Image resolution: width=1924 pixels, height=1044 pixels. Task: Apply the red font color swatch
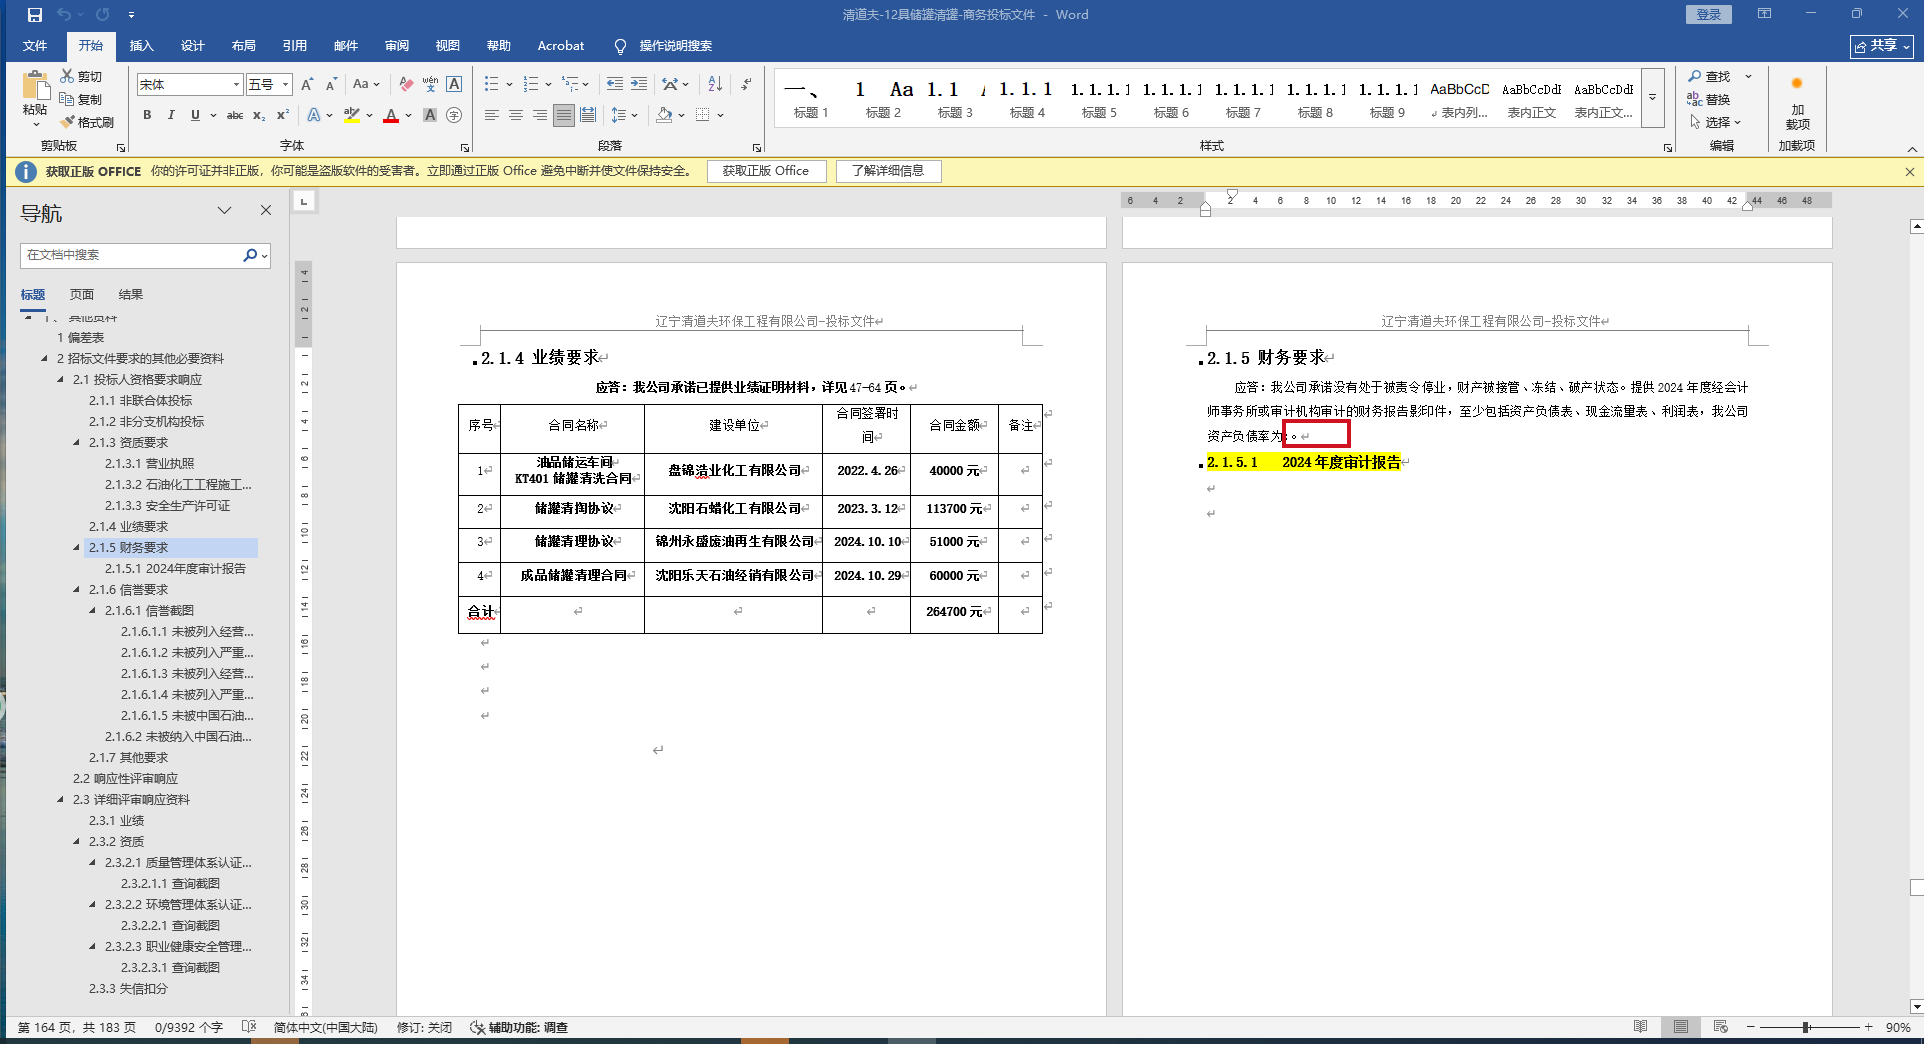(391, 115)
